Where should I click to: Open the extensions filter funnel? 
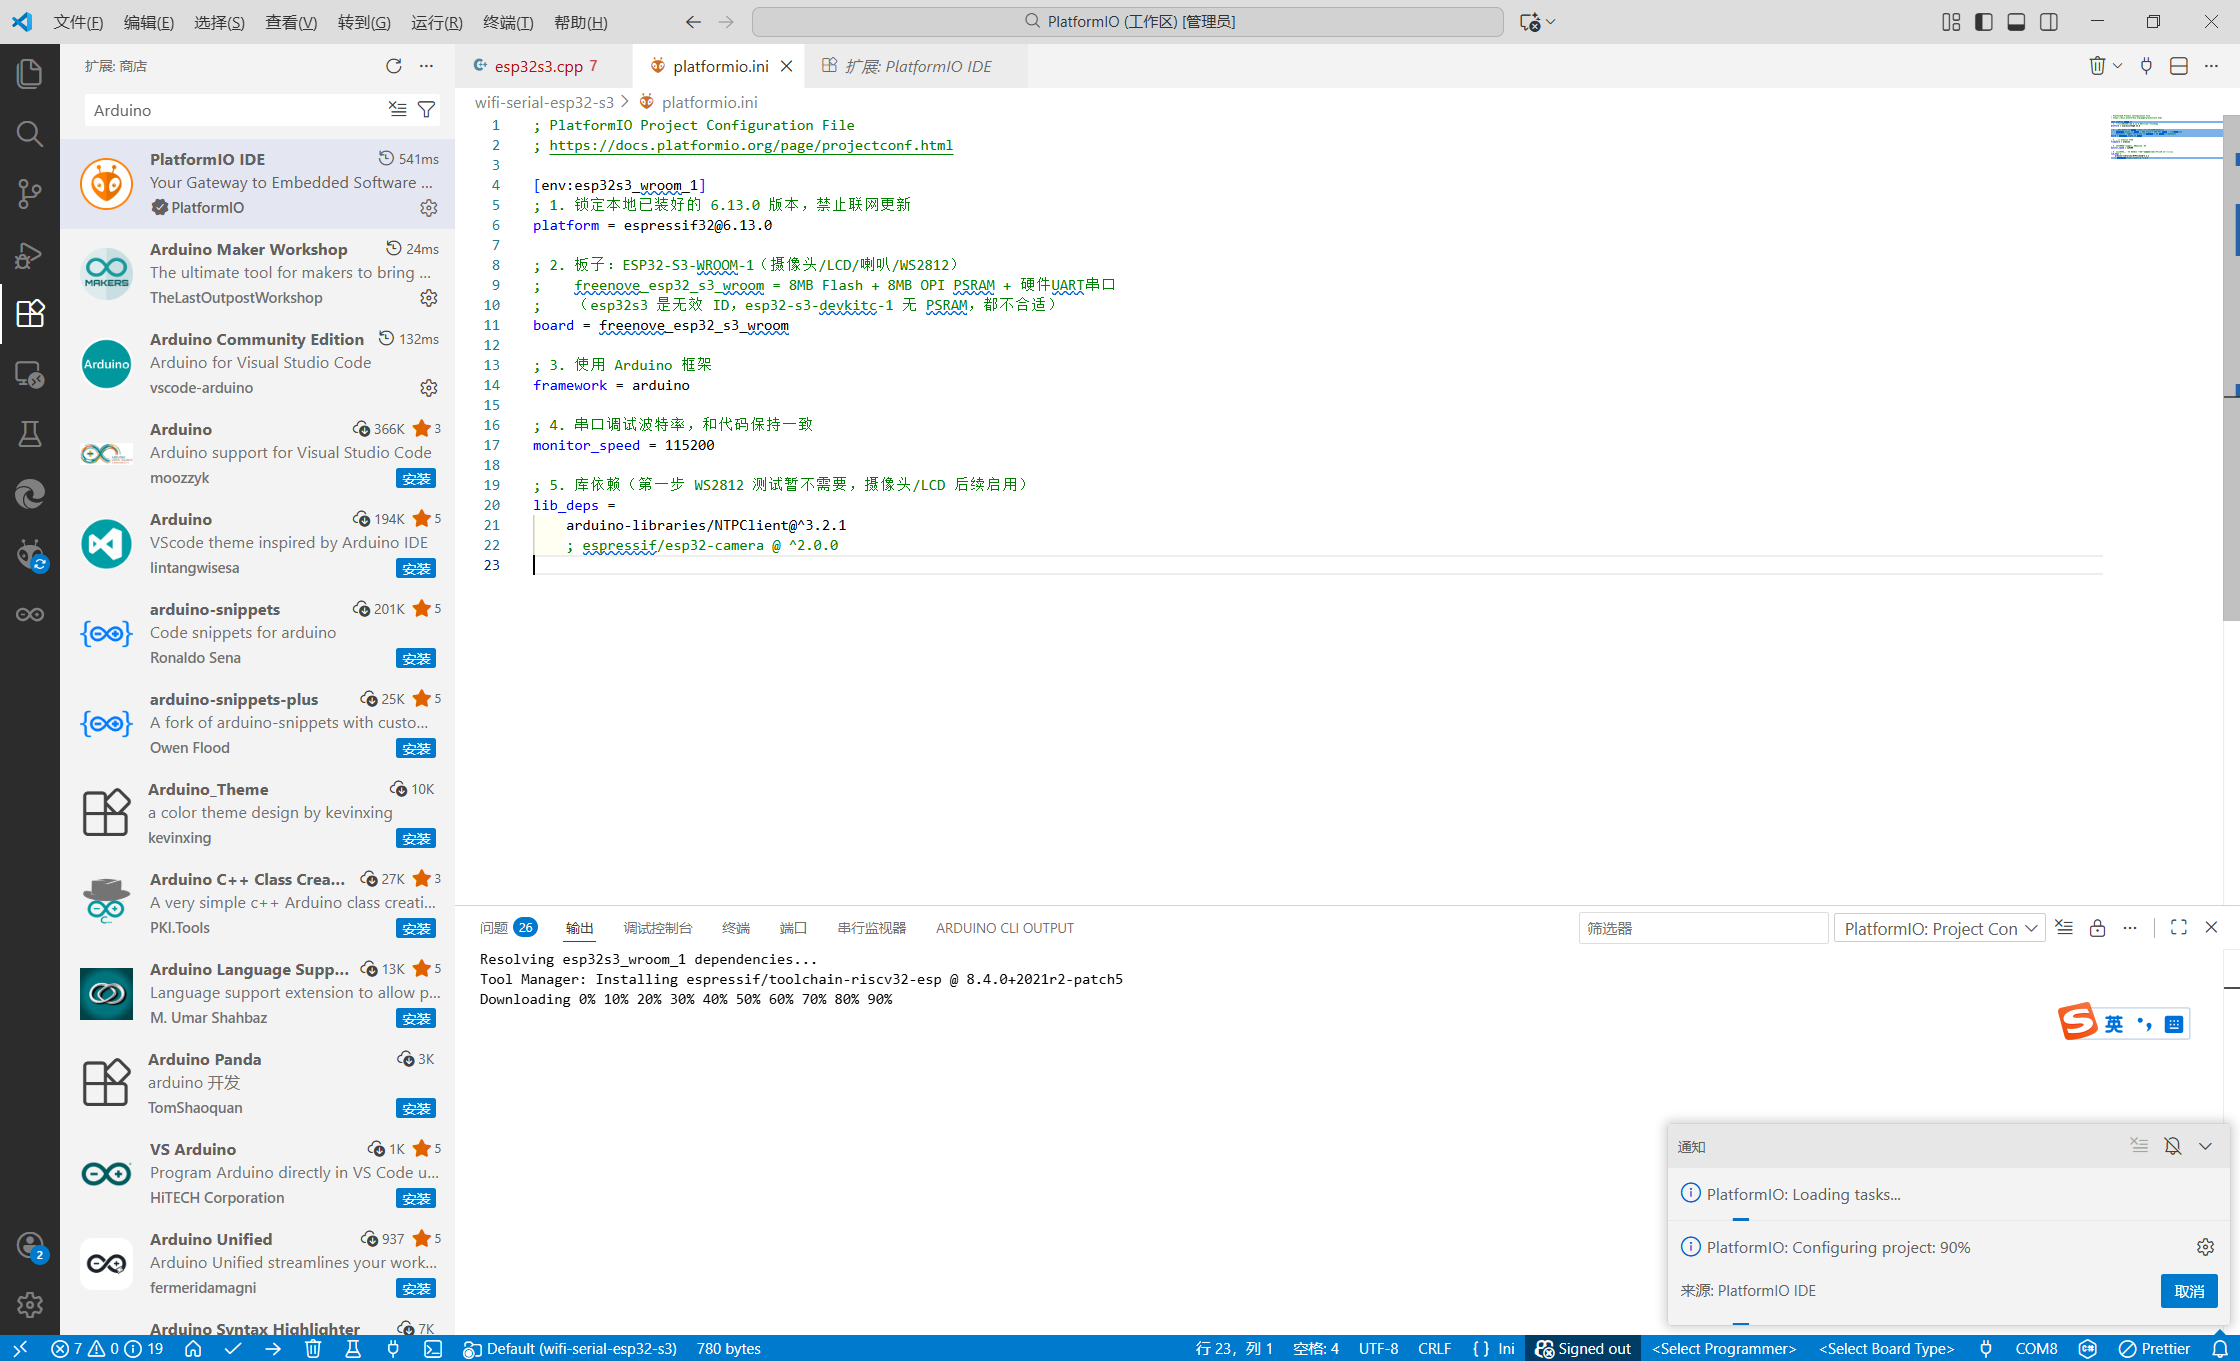(426, 109)
